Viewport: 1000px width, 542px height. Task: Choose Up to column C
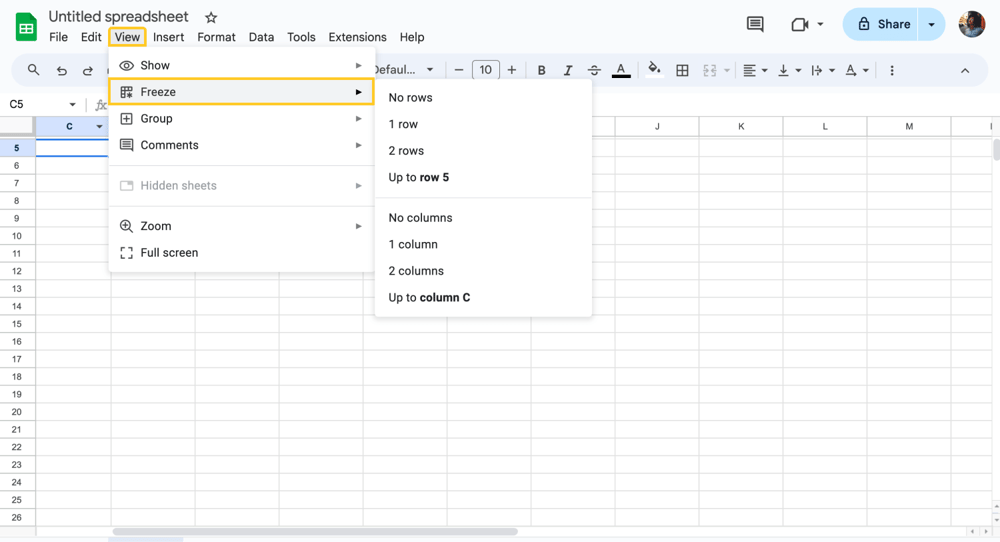pyautogui.click(x=429, y=297)
